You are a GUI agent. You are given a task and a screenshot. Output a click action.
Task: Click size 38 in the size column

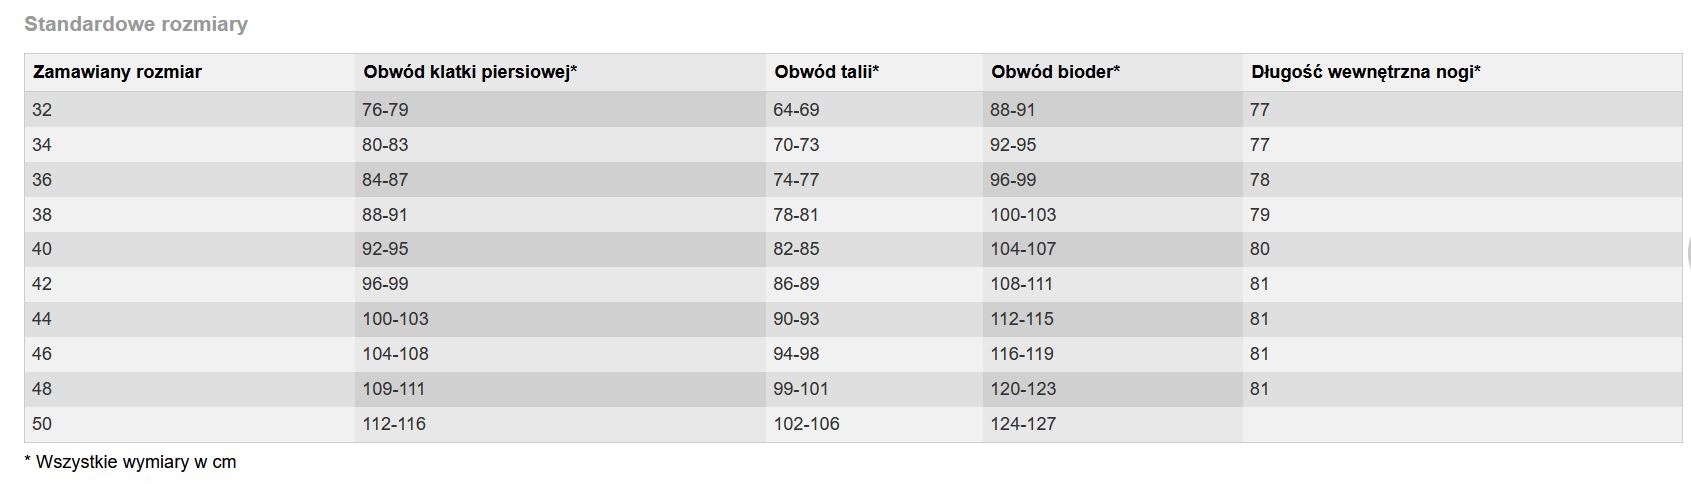(x=42, y=215)
